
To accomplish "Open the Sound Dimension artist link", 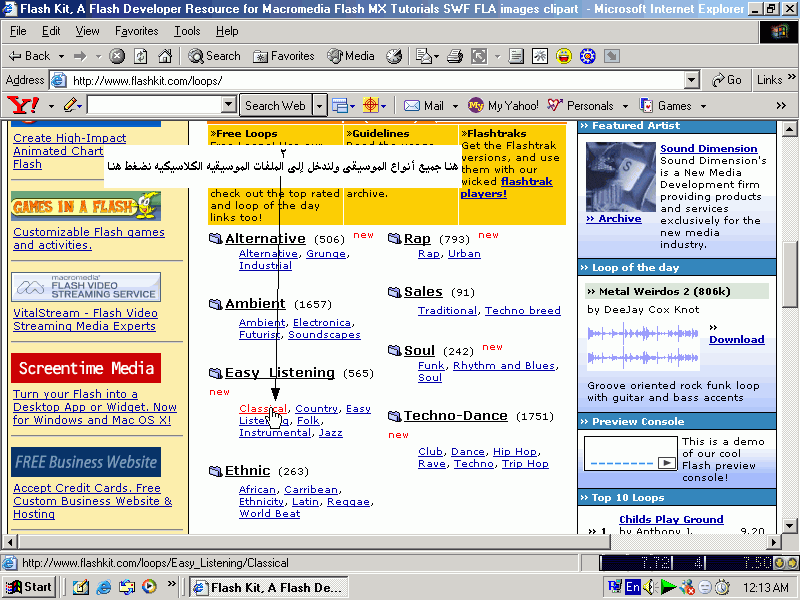I will [708, 148].
